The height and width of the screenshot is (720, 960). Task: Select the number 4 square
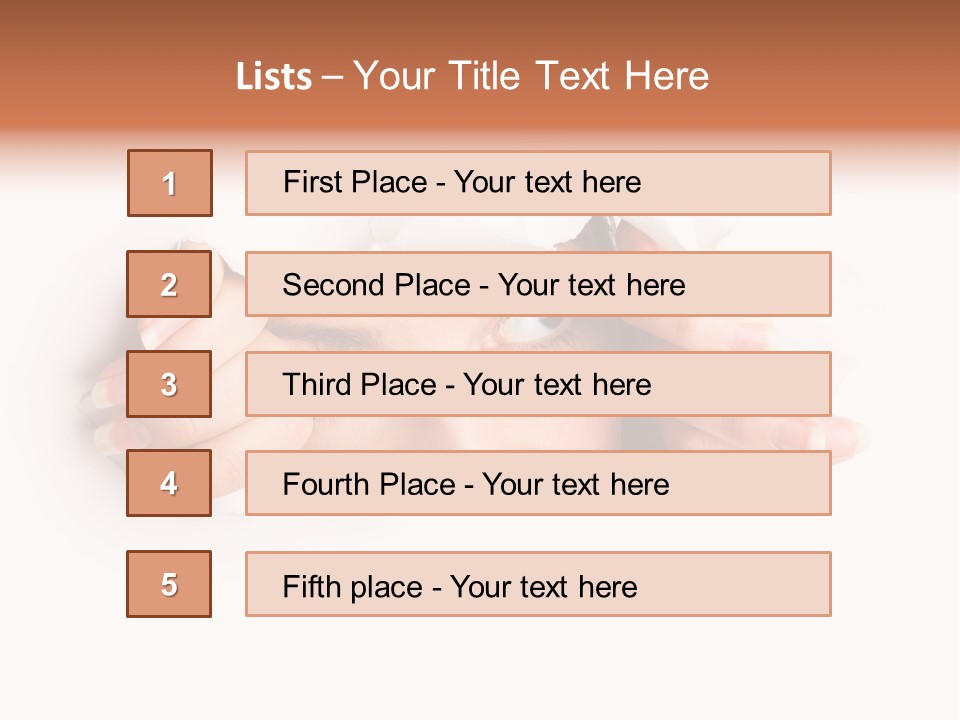coord(169,483)
